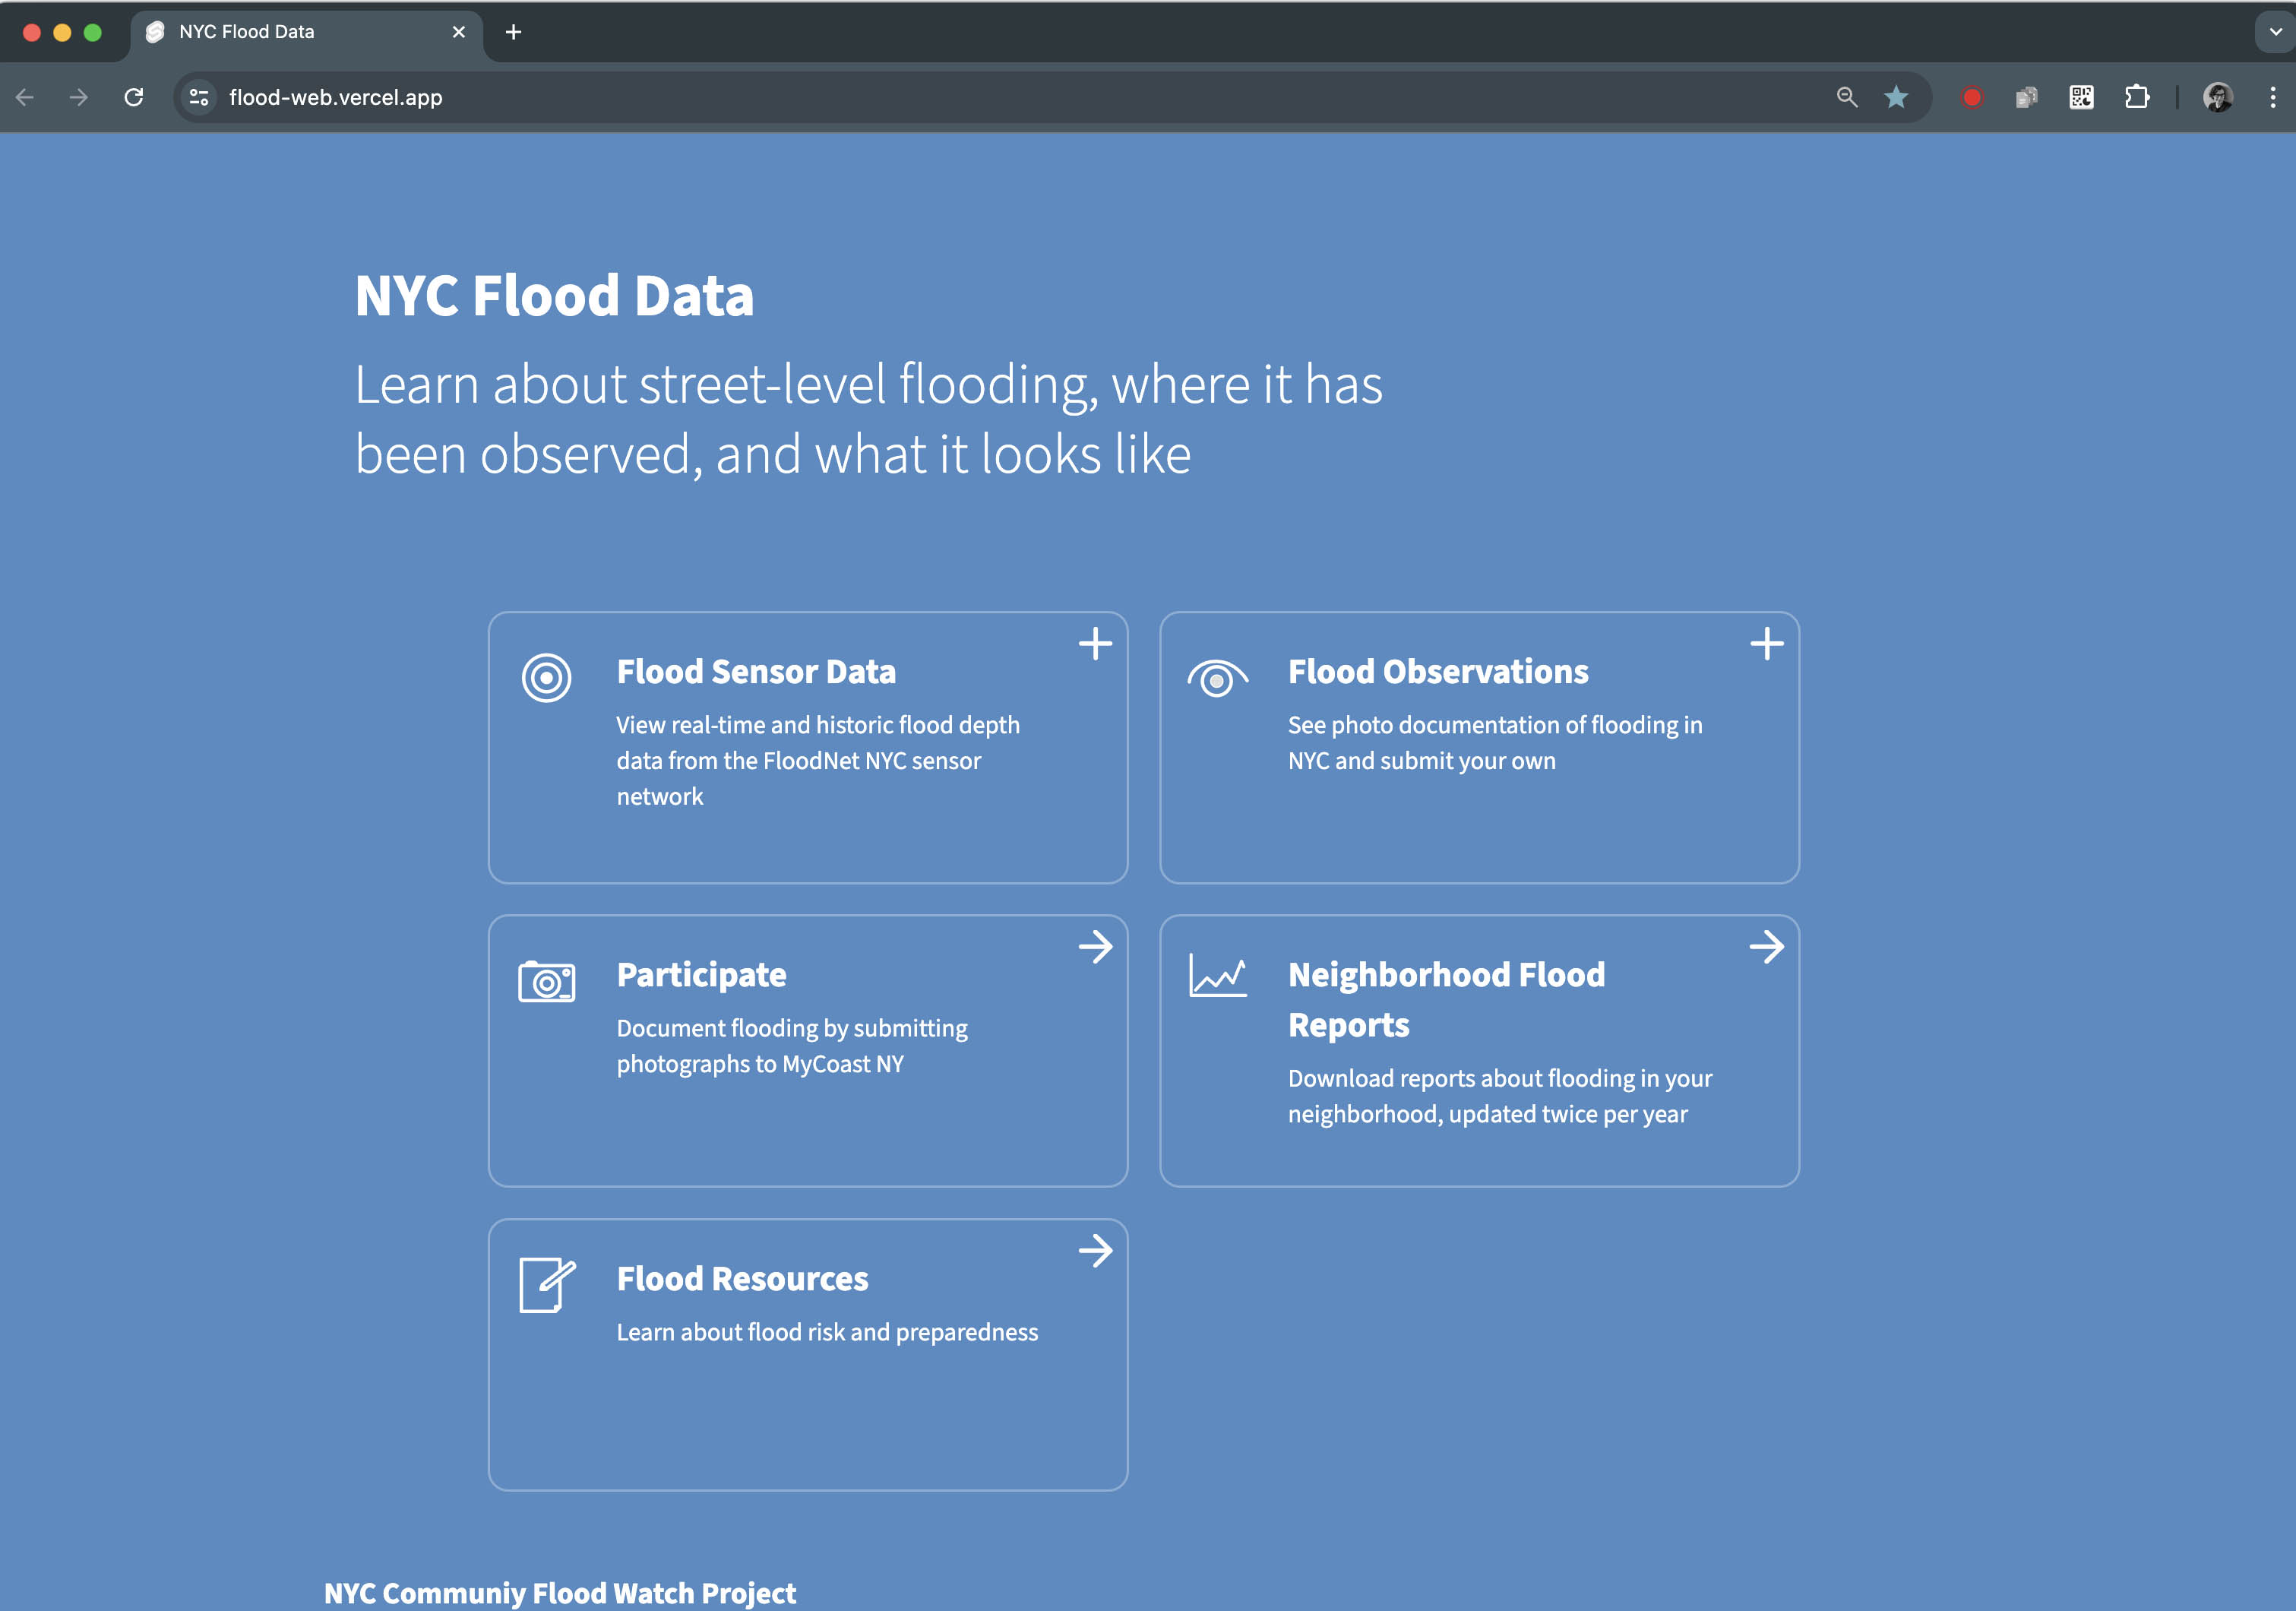
Task: Open the tab search dropdown chevron
Action: (2275, 32)
